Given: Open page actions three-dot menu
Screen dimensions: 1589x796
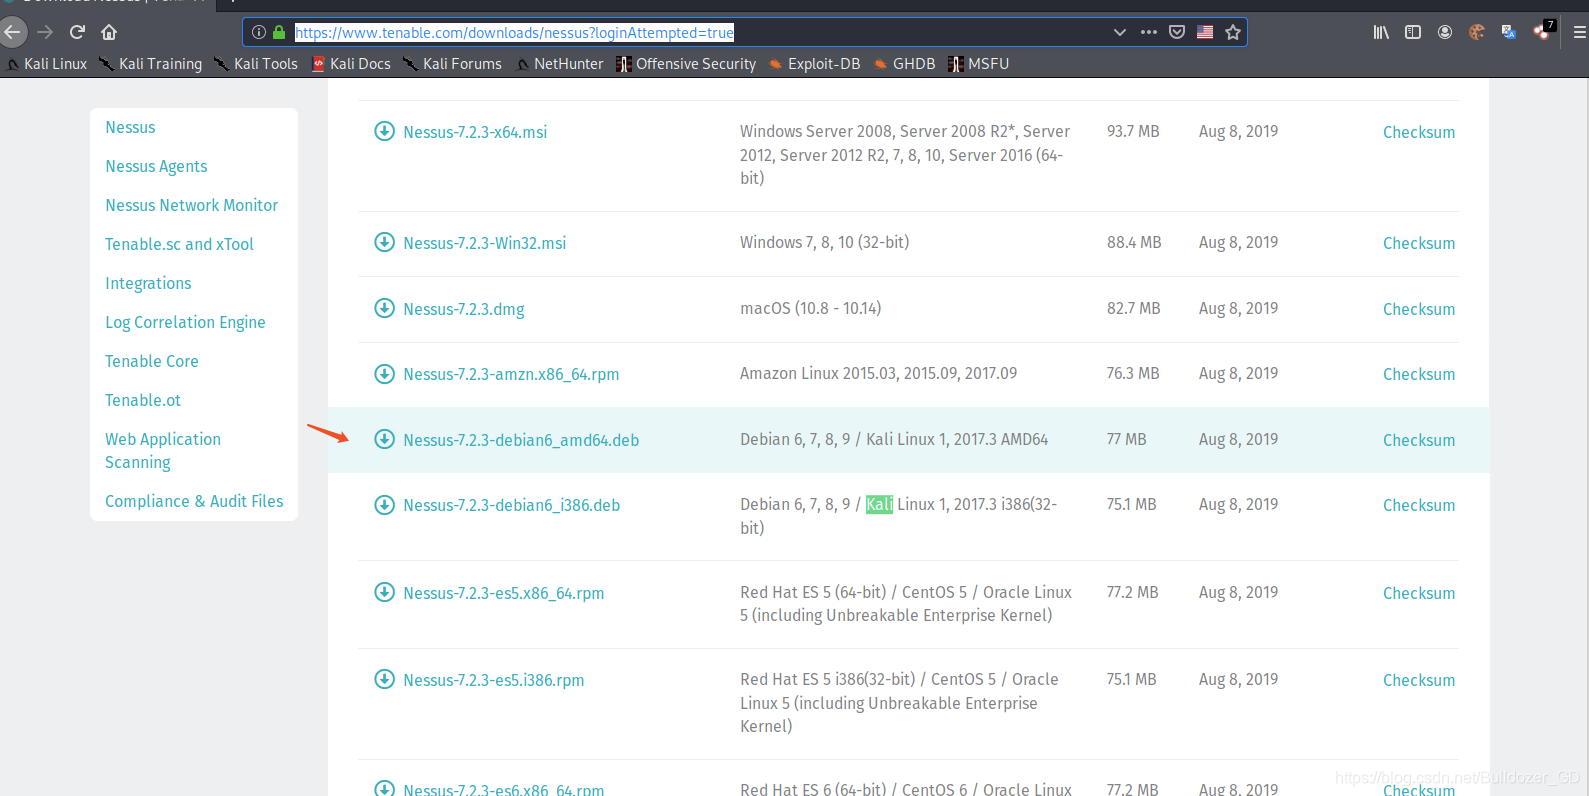Looking at the screenshot, I should pos(1149,32).
